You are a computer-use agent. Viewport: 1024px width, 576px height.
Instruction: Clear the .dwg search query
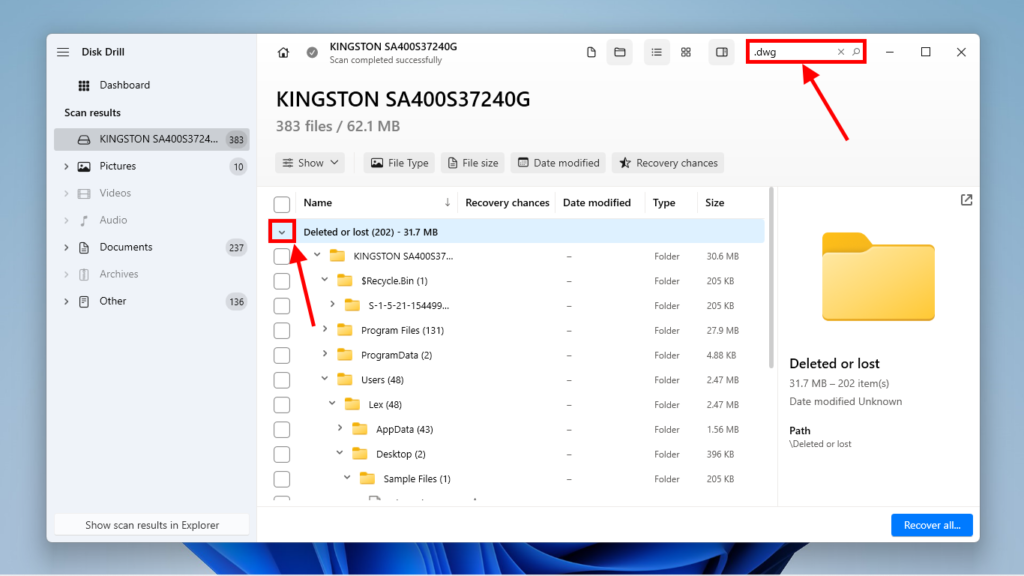pyautogui.click(x=842, y=50)
